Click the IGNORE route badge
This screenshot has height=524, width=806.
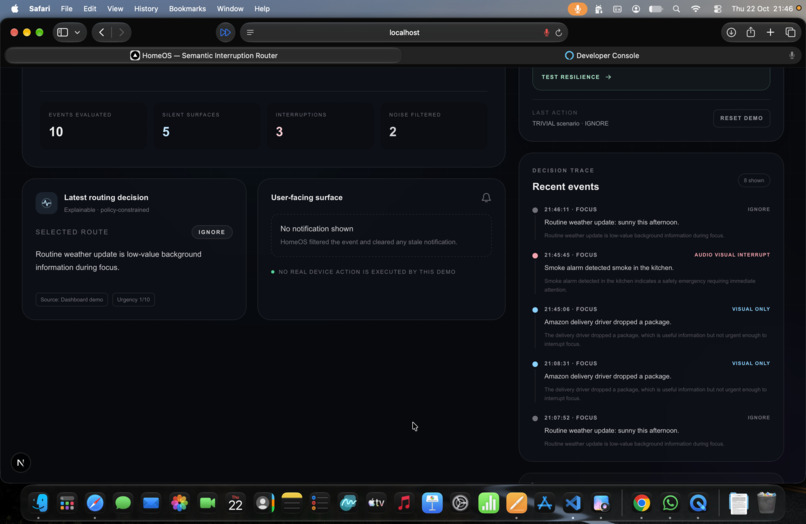[212, 232]
